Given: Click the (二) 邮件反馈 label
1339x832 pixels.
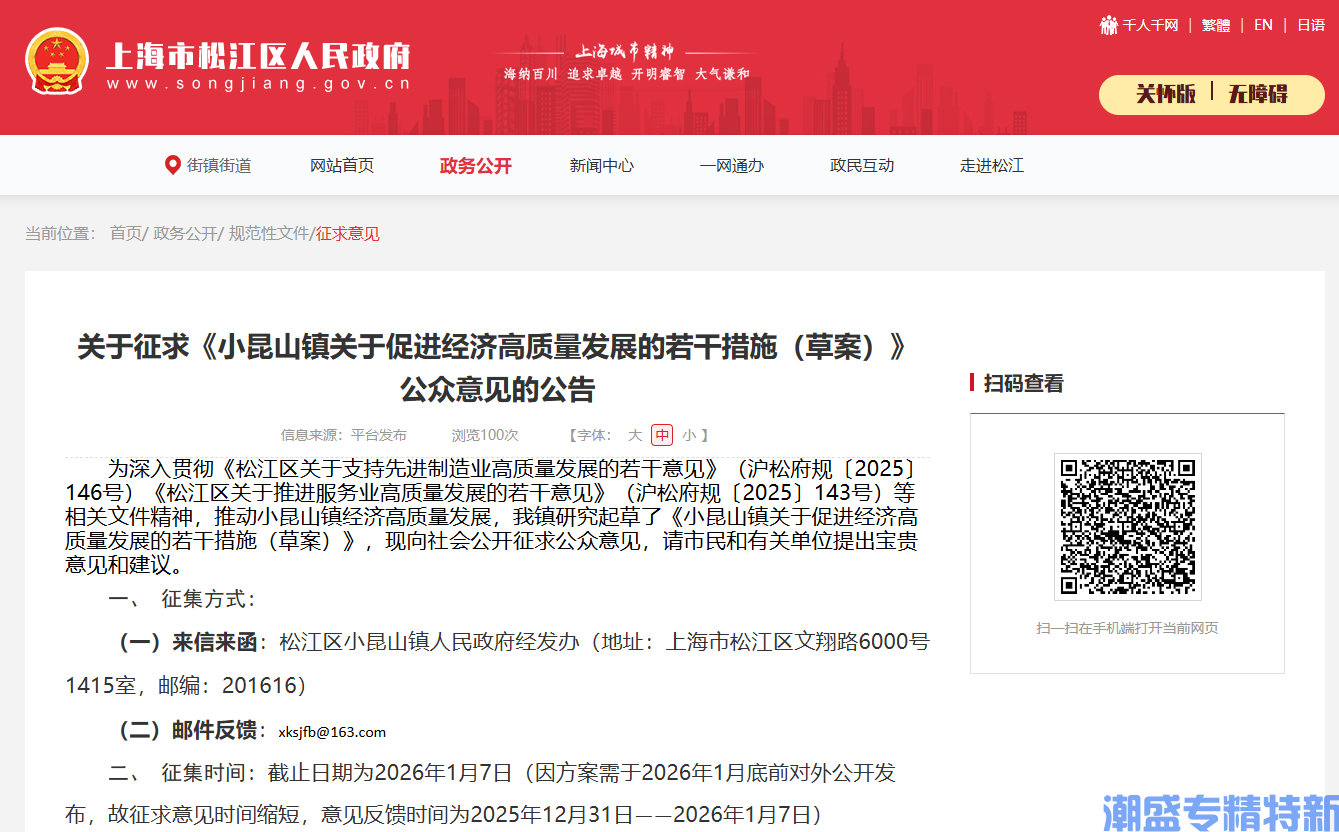Looking at the screenshot, I should (x=189, y=729).
